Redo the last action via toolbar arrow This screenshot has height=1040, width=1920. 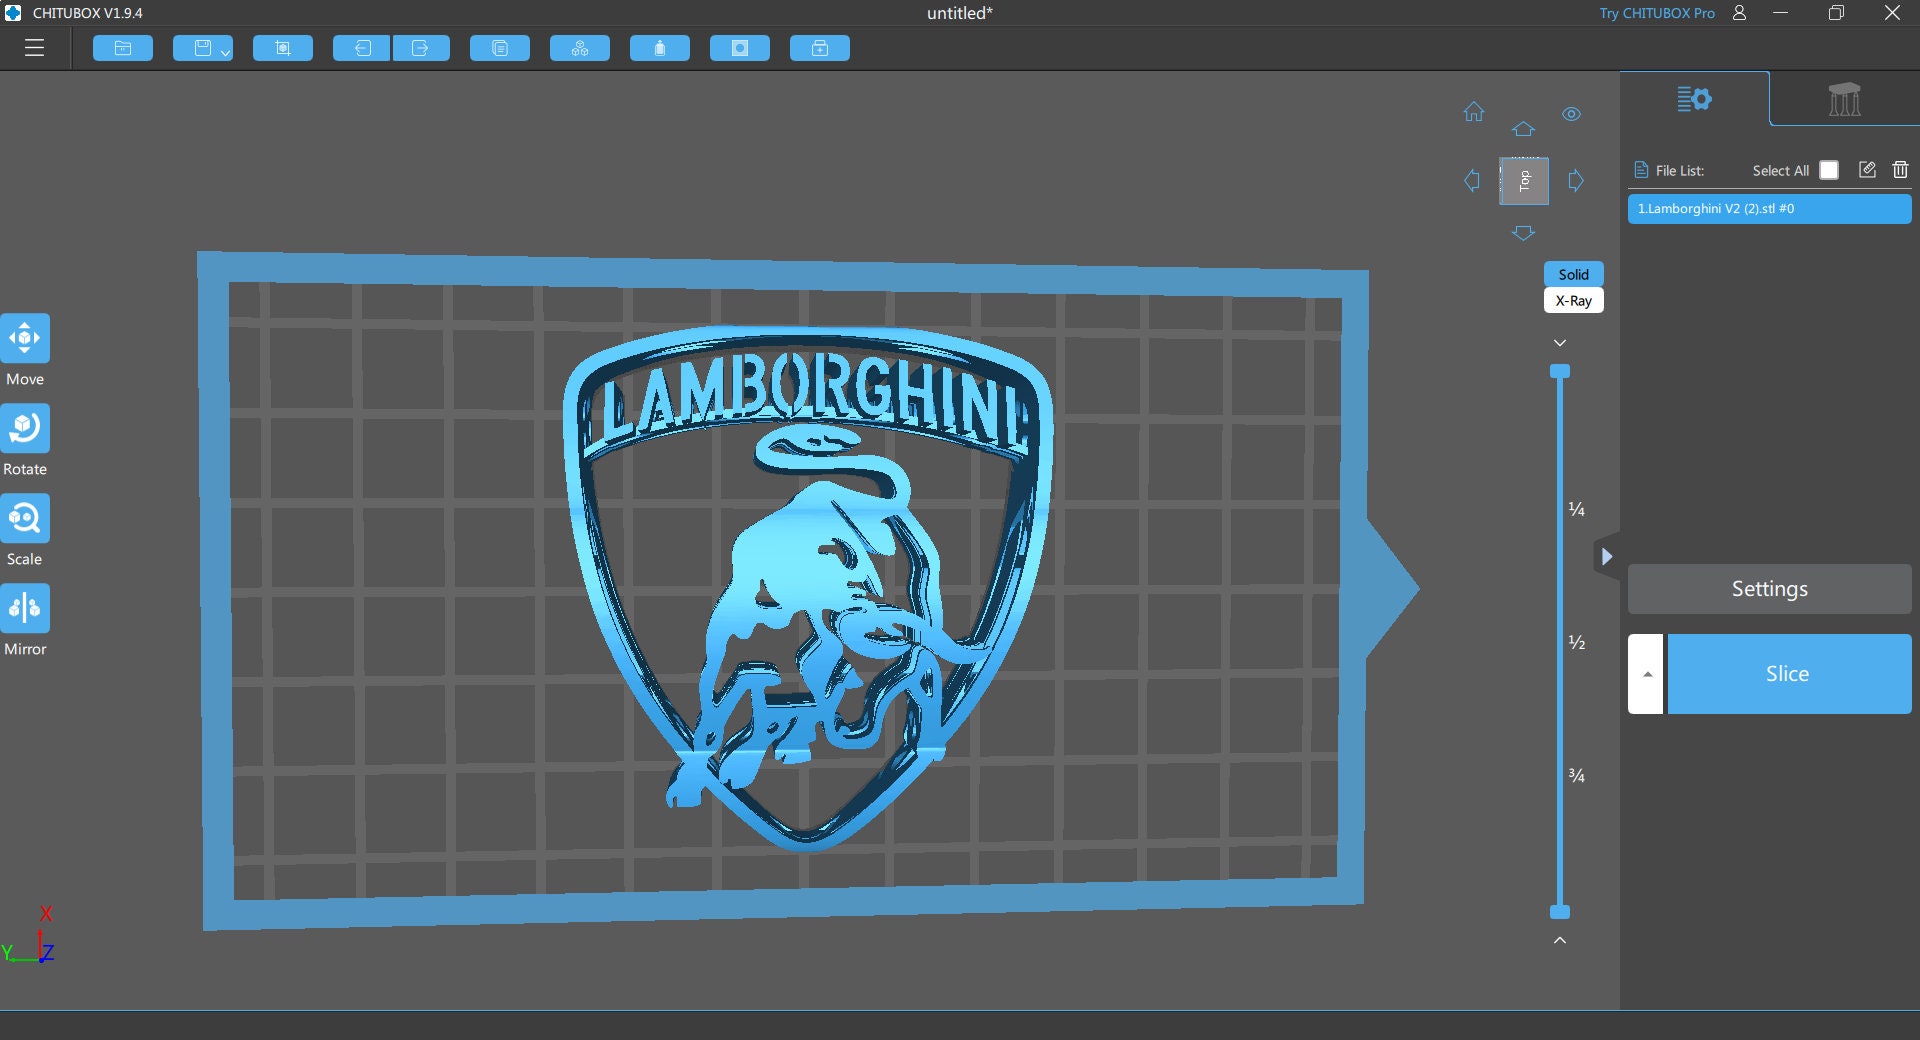click(x=421, y=47)
